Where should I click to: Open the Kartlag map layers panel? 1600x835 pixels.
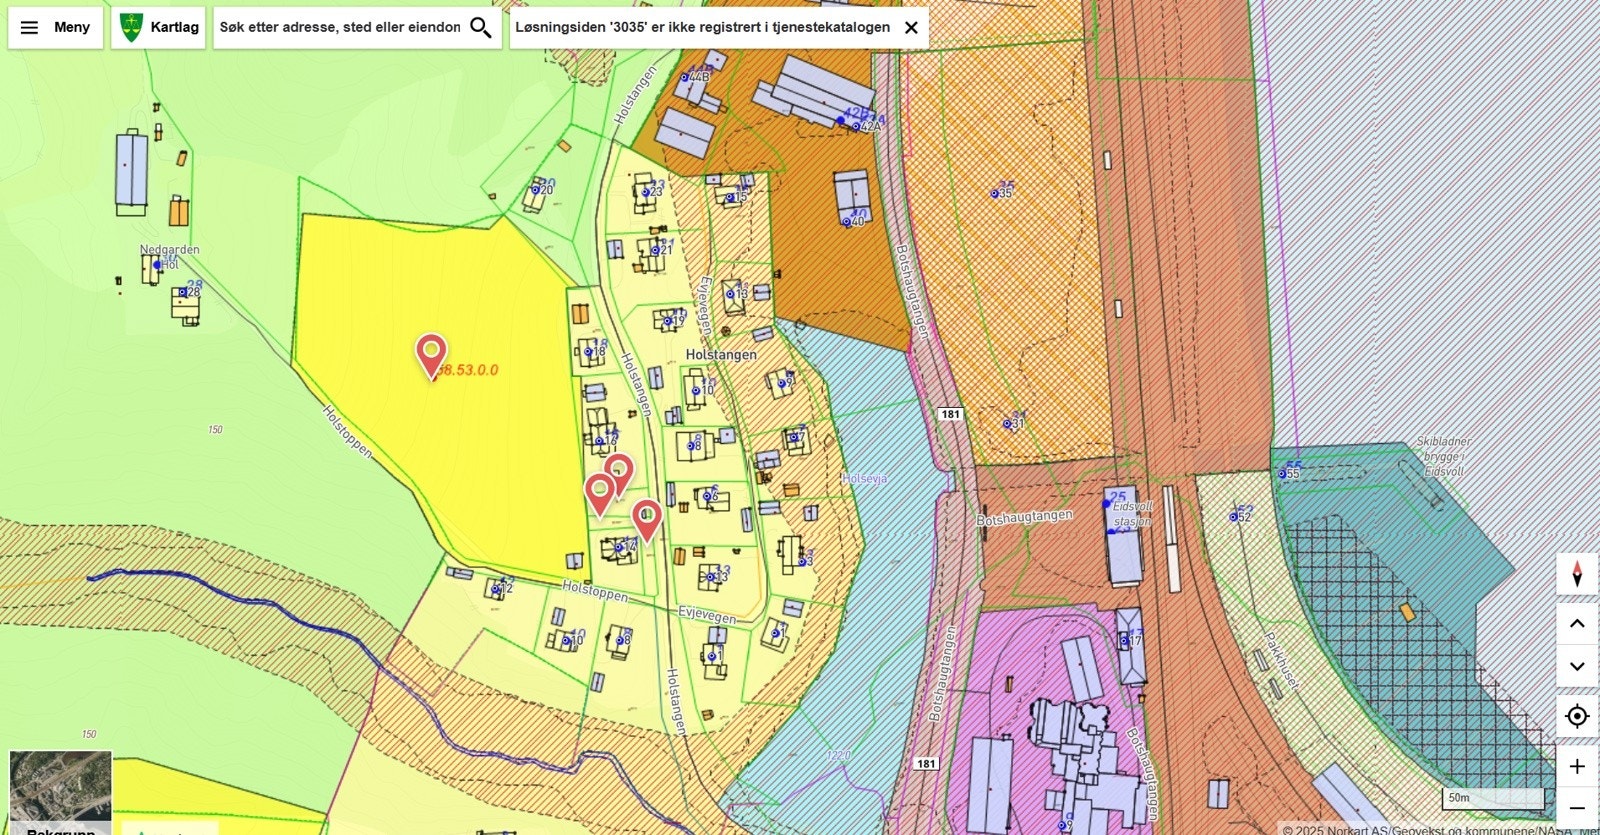tap(159, 27)
